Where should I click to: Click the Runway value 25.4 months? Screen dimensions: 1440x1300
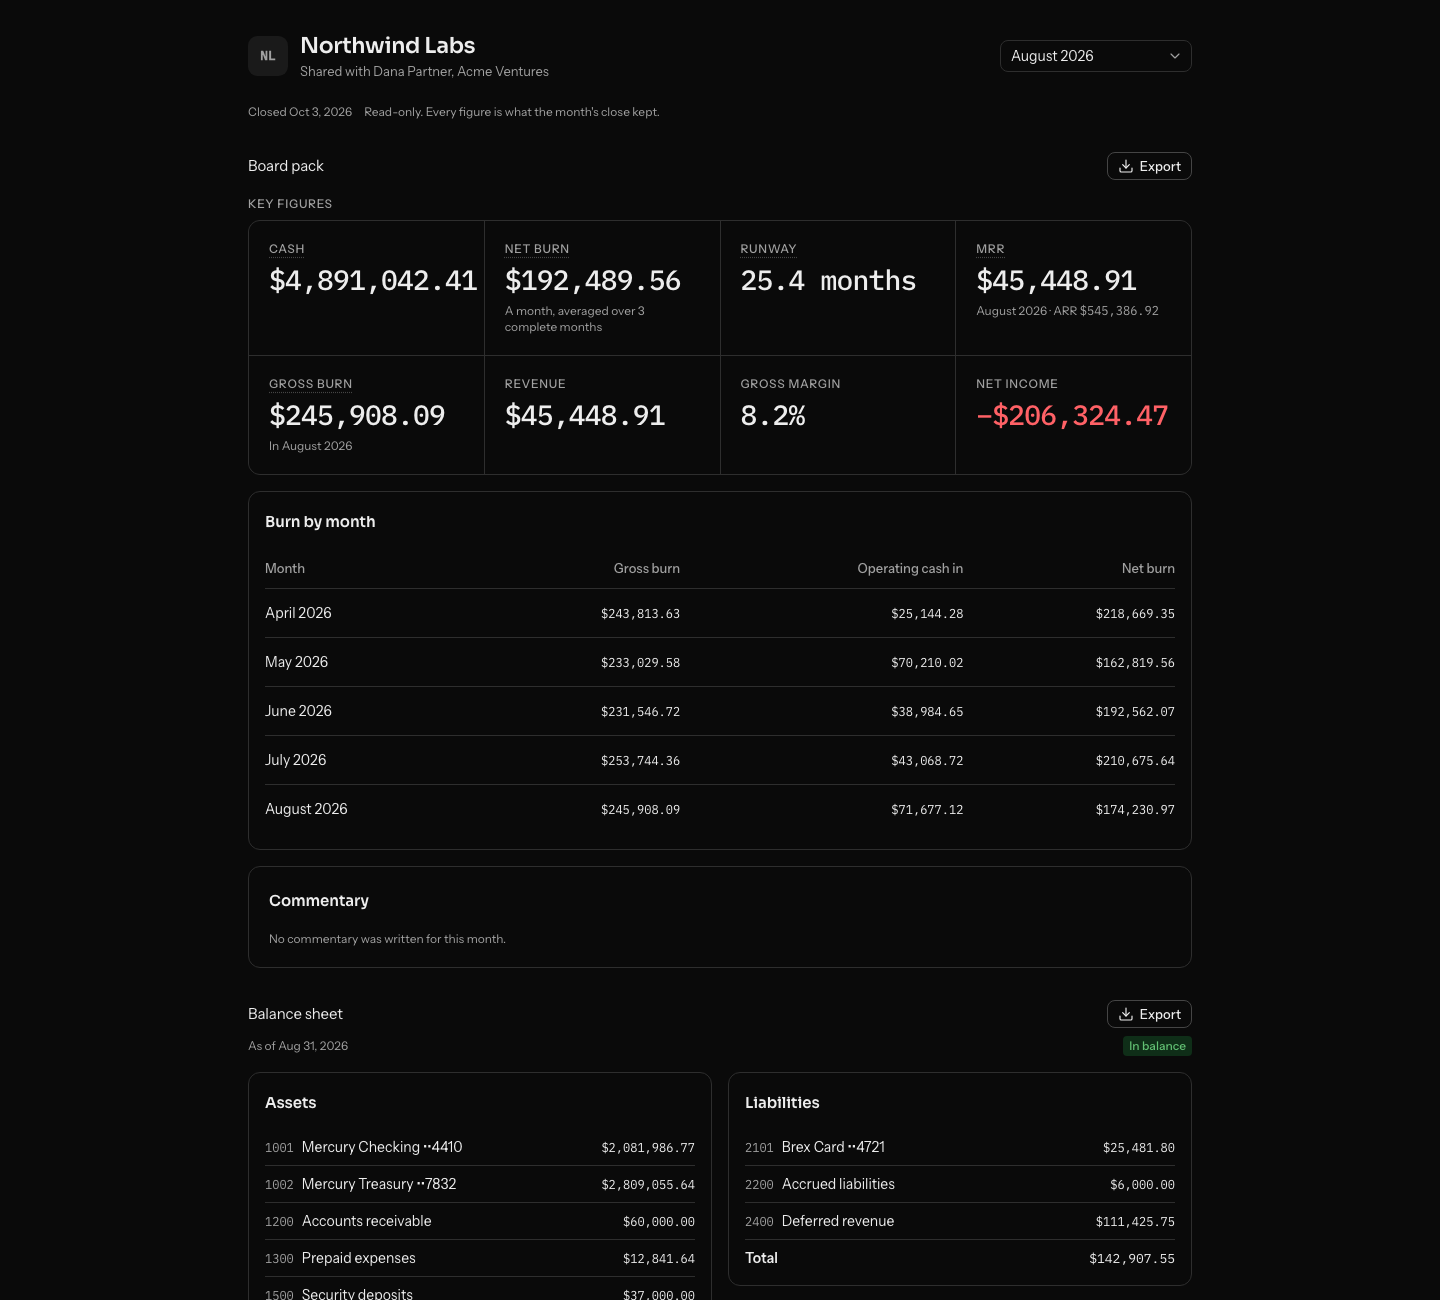(828, 281)
